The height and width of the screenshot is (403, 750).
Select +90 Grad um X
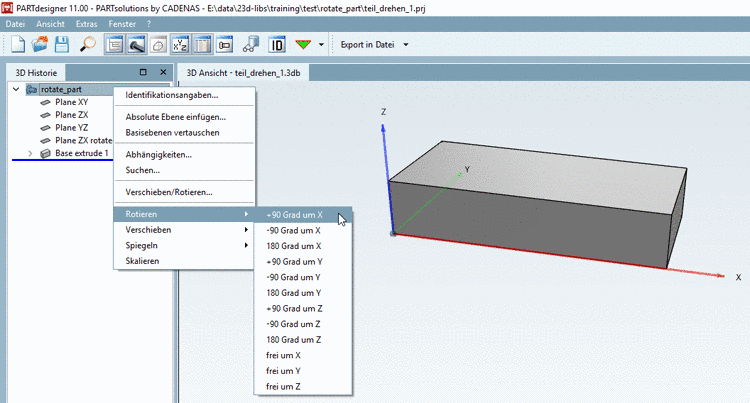[303, 215]
